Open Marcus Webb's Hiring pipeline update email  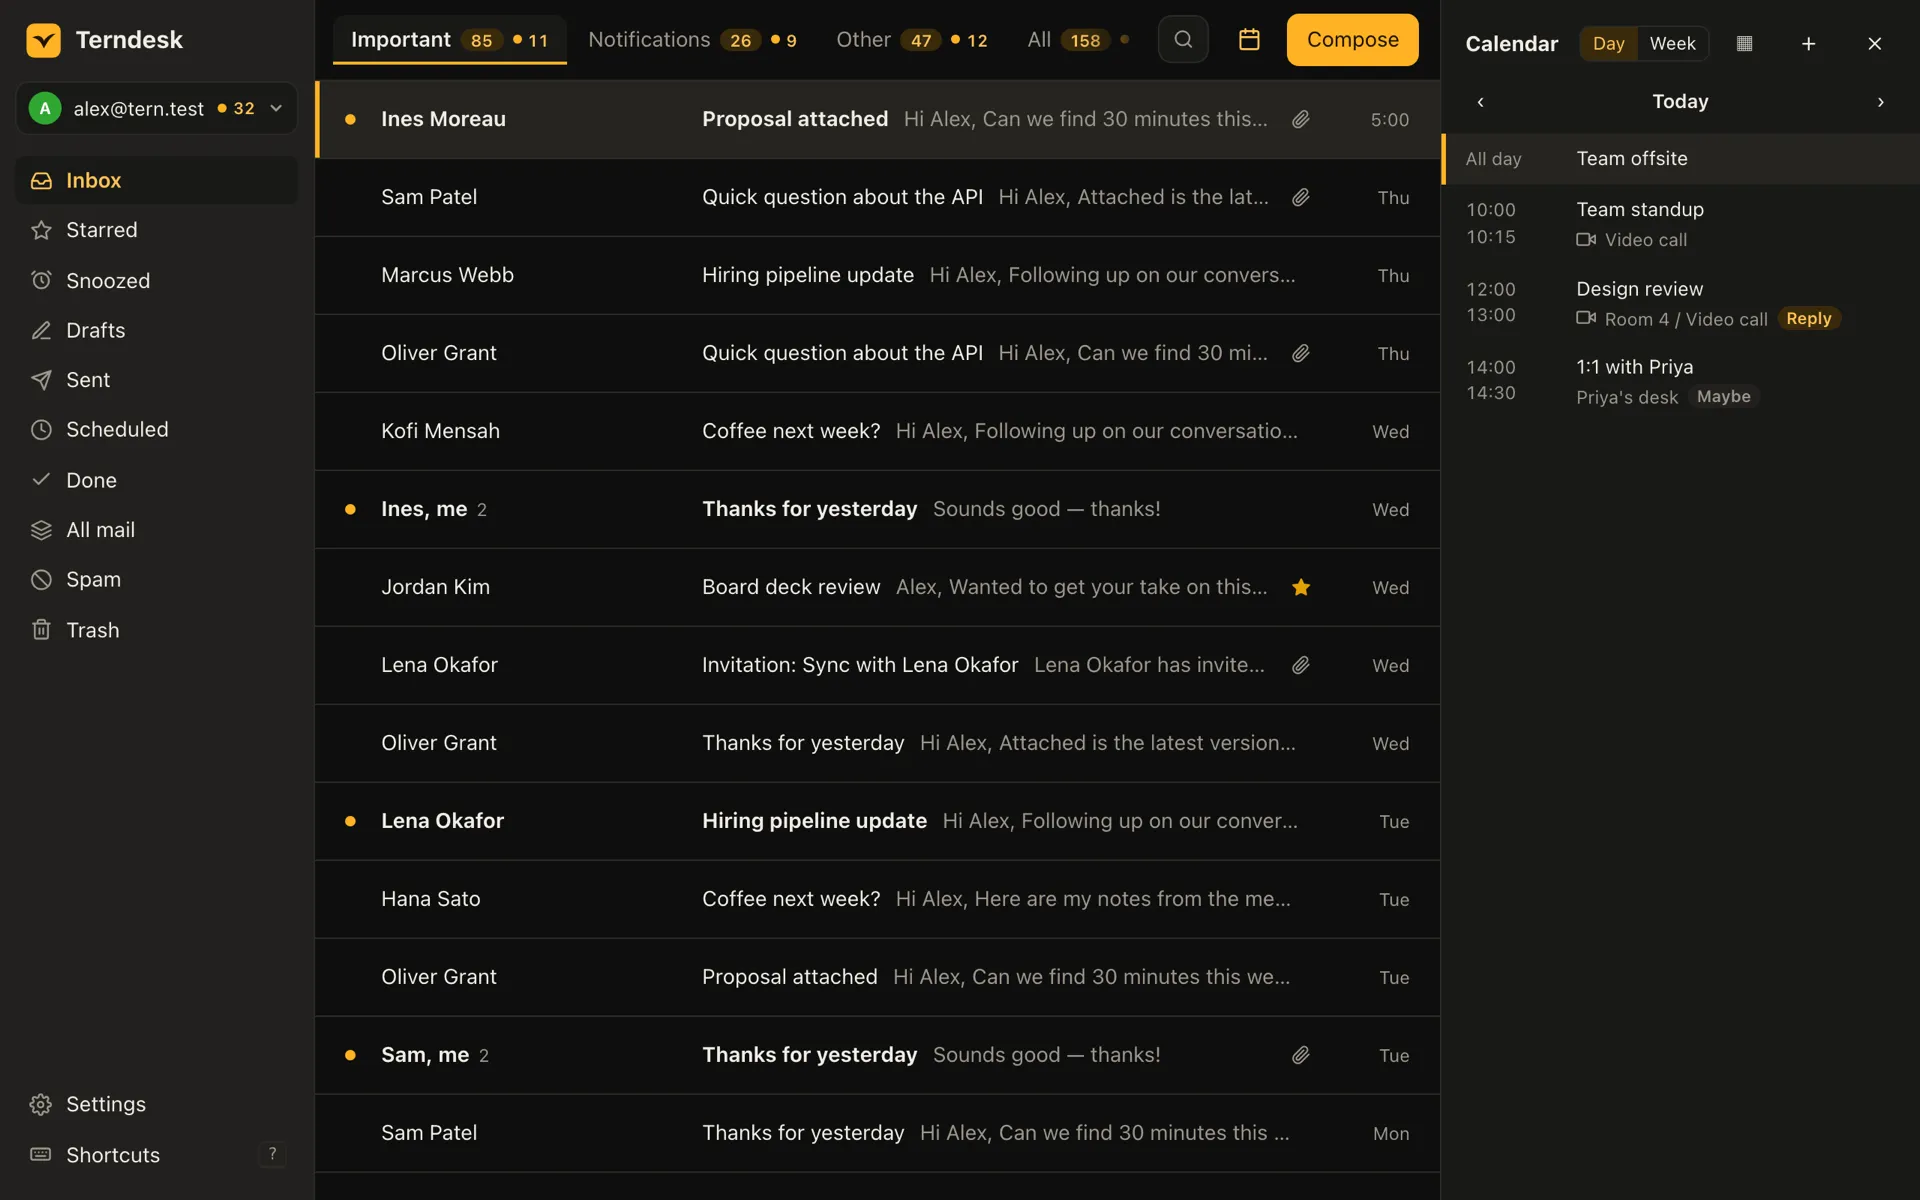pyautogui.click(x=878, y=275)
